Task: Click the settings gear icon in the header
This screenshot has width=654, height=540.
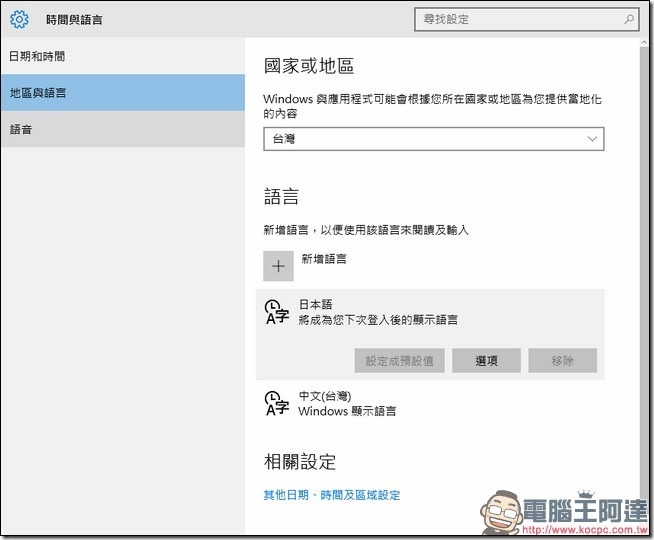Action: (x=20, y=20)
